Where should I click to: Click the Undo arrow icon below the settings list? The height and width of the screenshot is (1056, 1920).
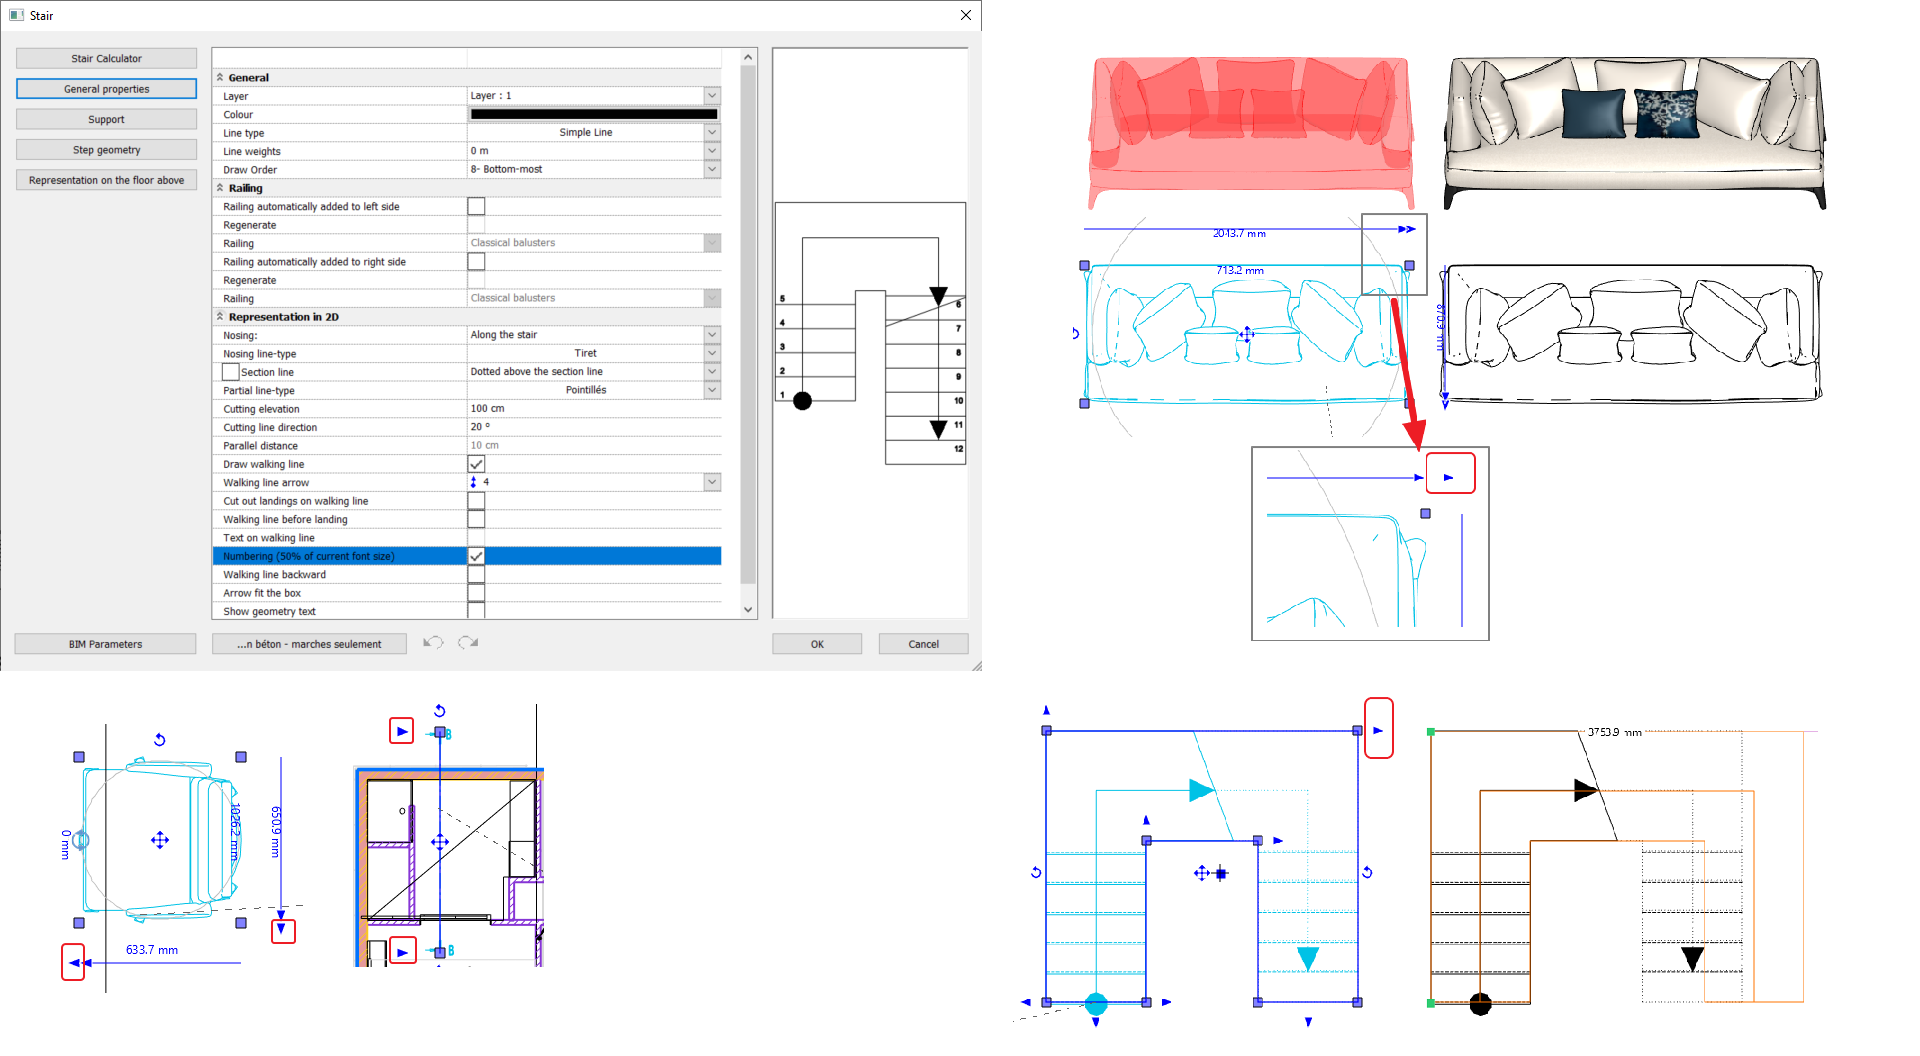(433, 643)
